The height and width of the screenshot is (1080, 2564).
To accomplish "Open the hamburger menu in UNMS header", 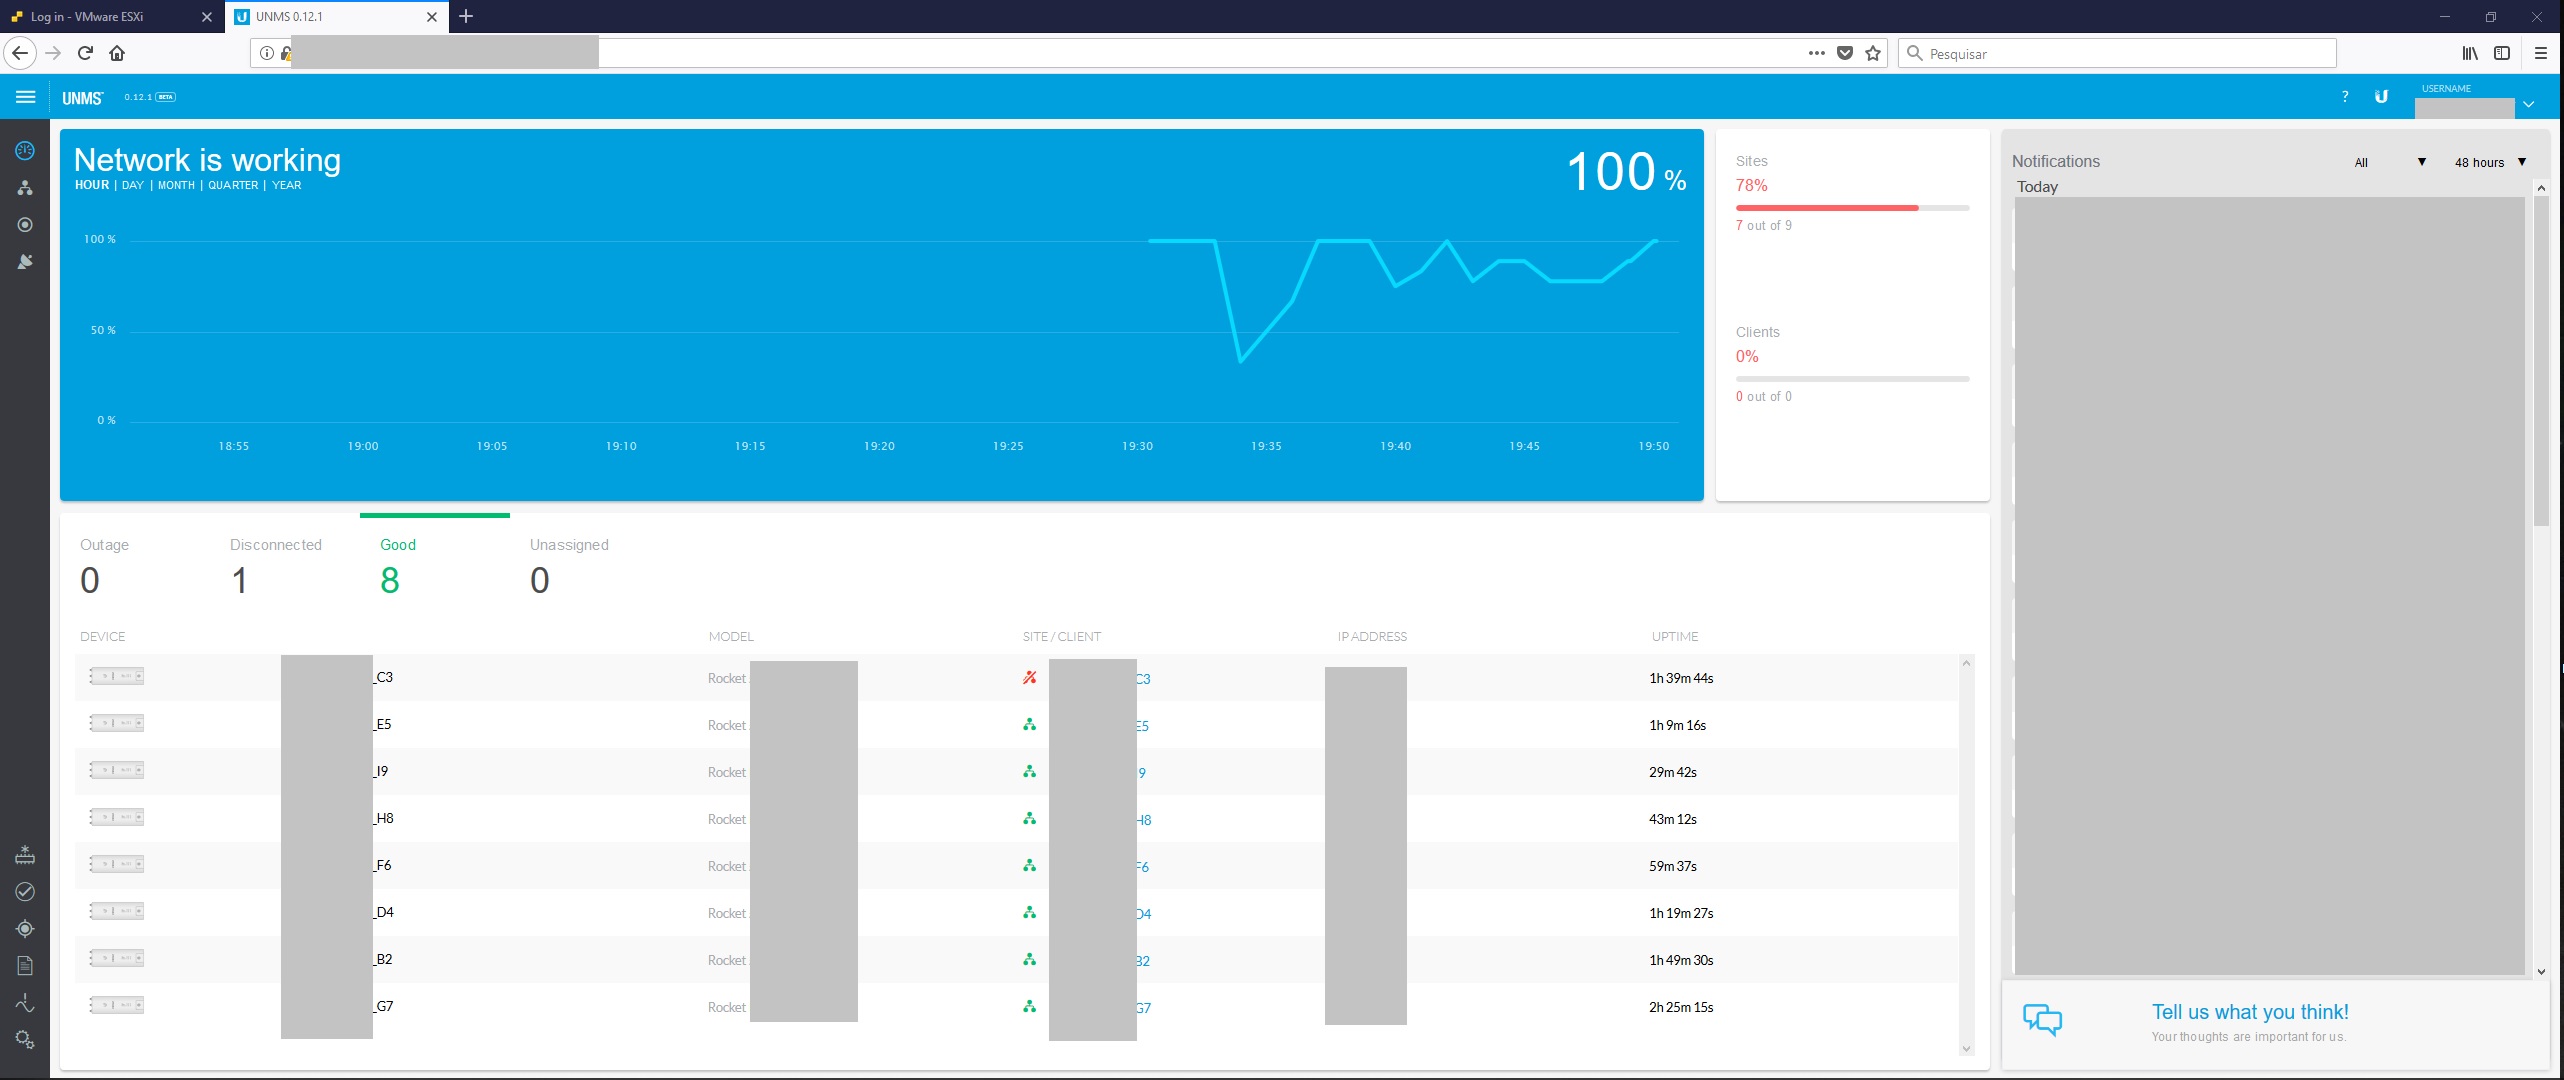I will 26,97.
